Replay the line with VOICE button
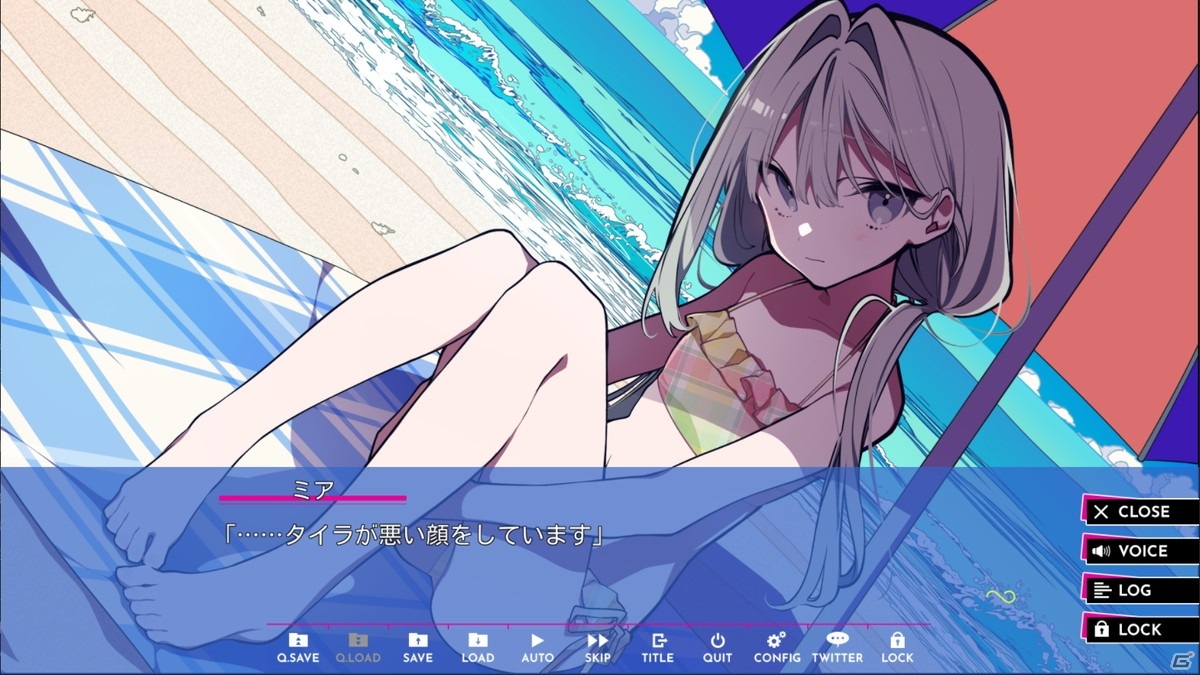 [x=1140, y=551]
